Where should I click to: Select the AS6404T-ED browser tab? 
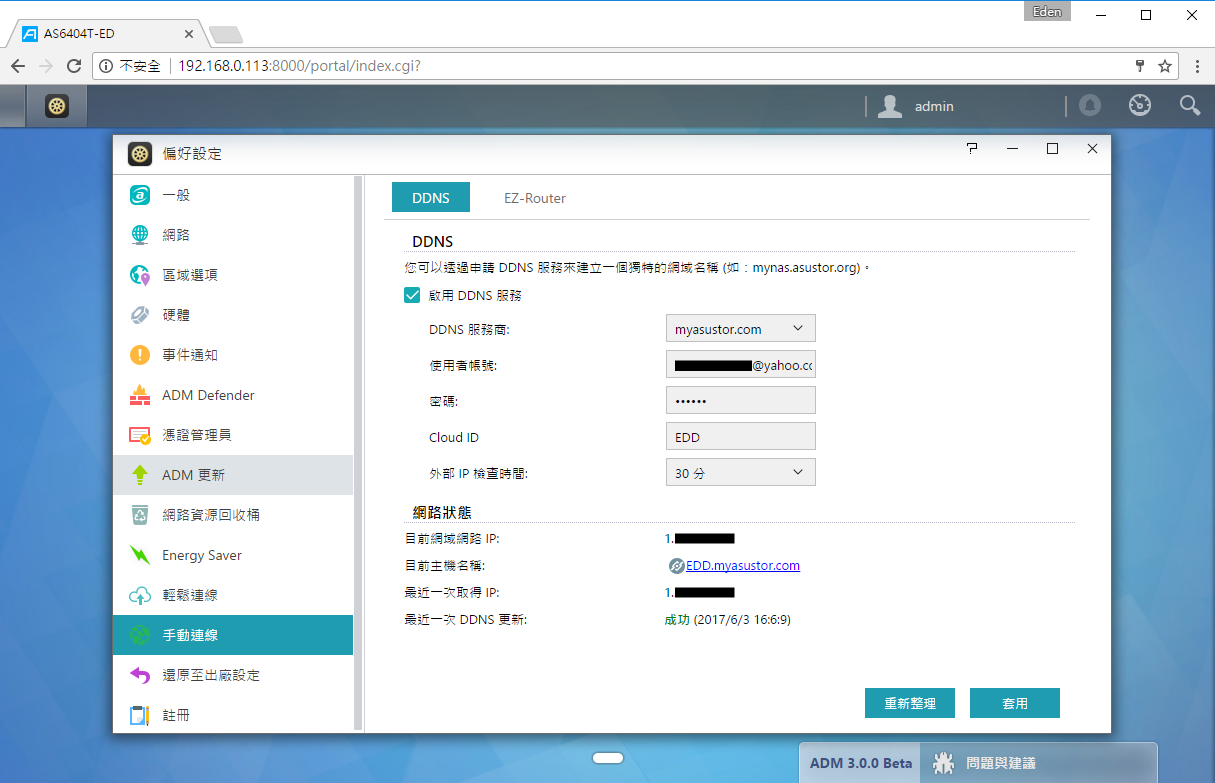(105, 33)
